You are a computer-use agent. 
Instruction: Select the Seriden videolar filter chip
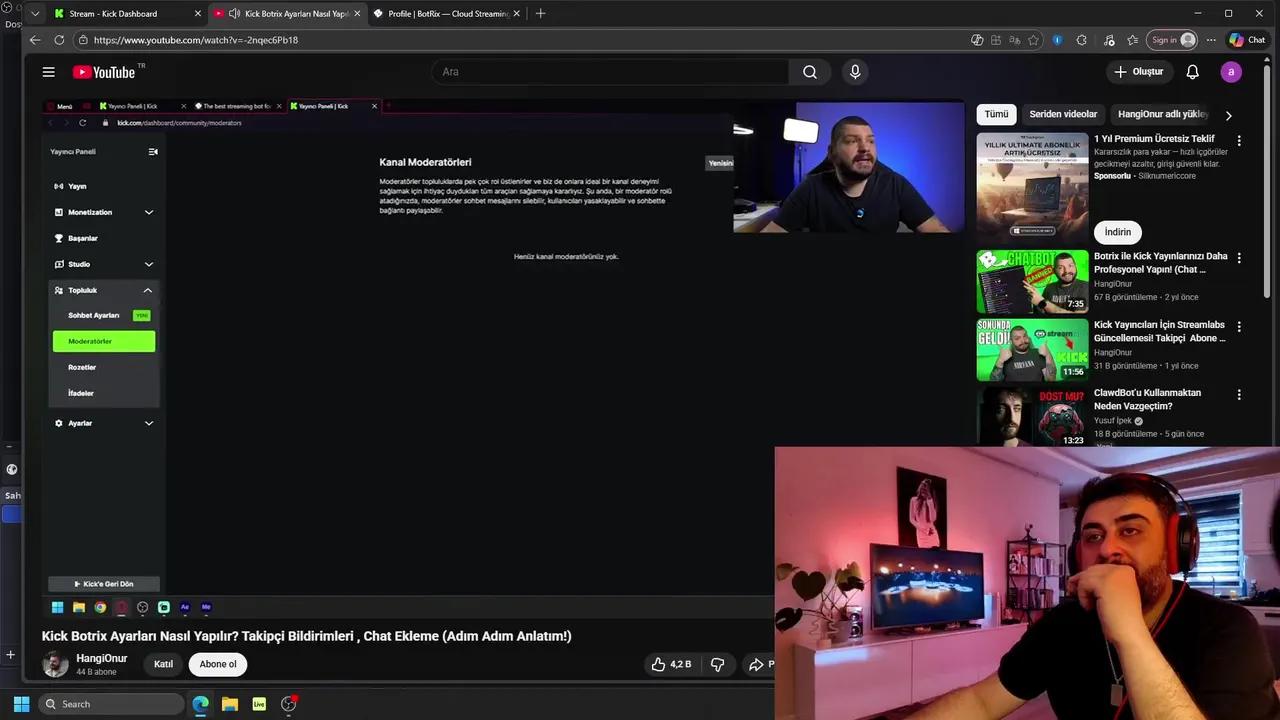(1063, 114)
